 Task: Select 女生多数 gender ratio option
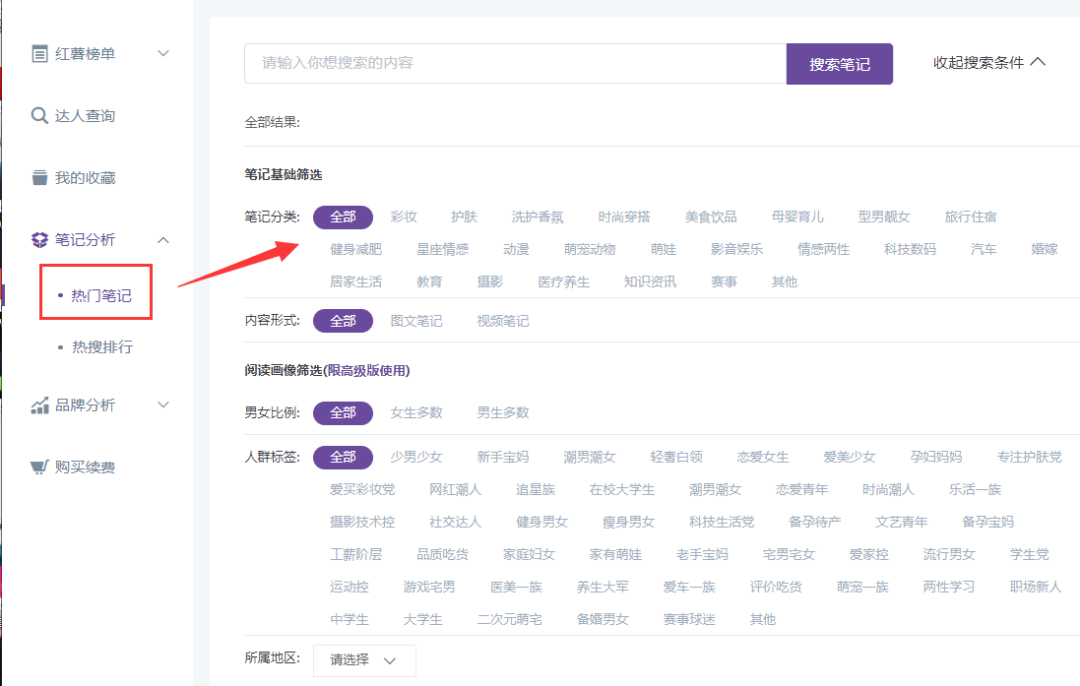tap(416, 412)
